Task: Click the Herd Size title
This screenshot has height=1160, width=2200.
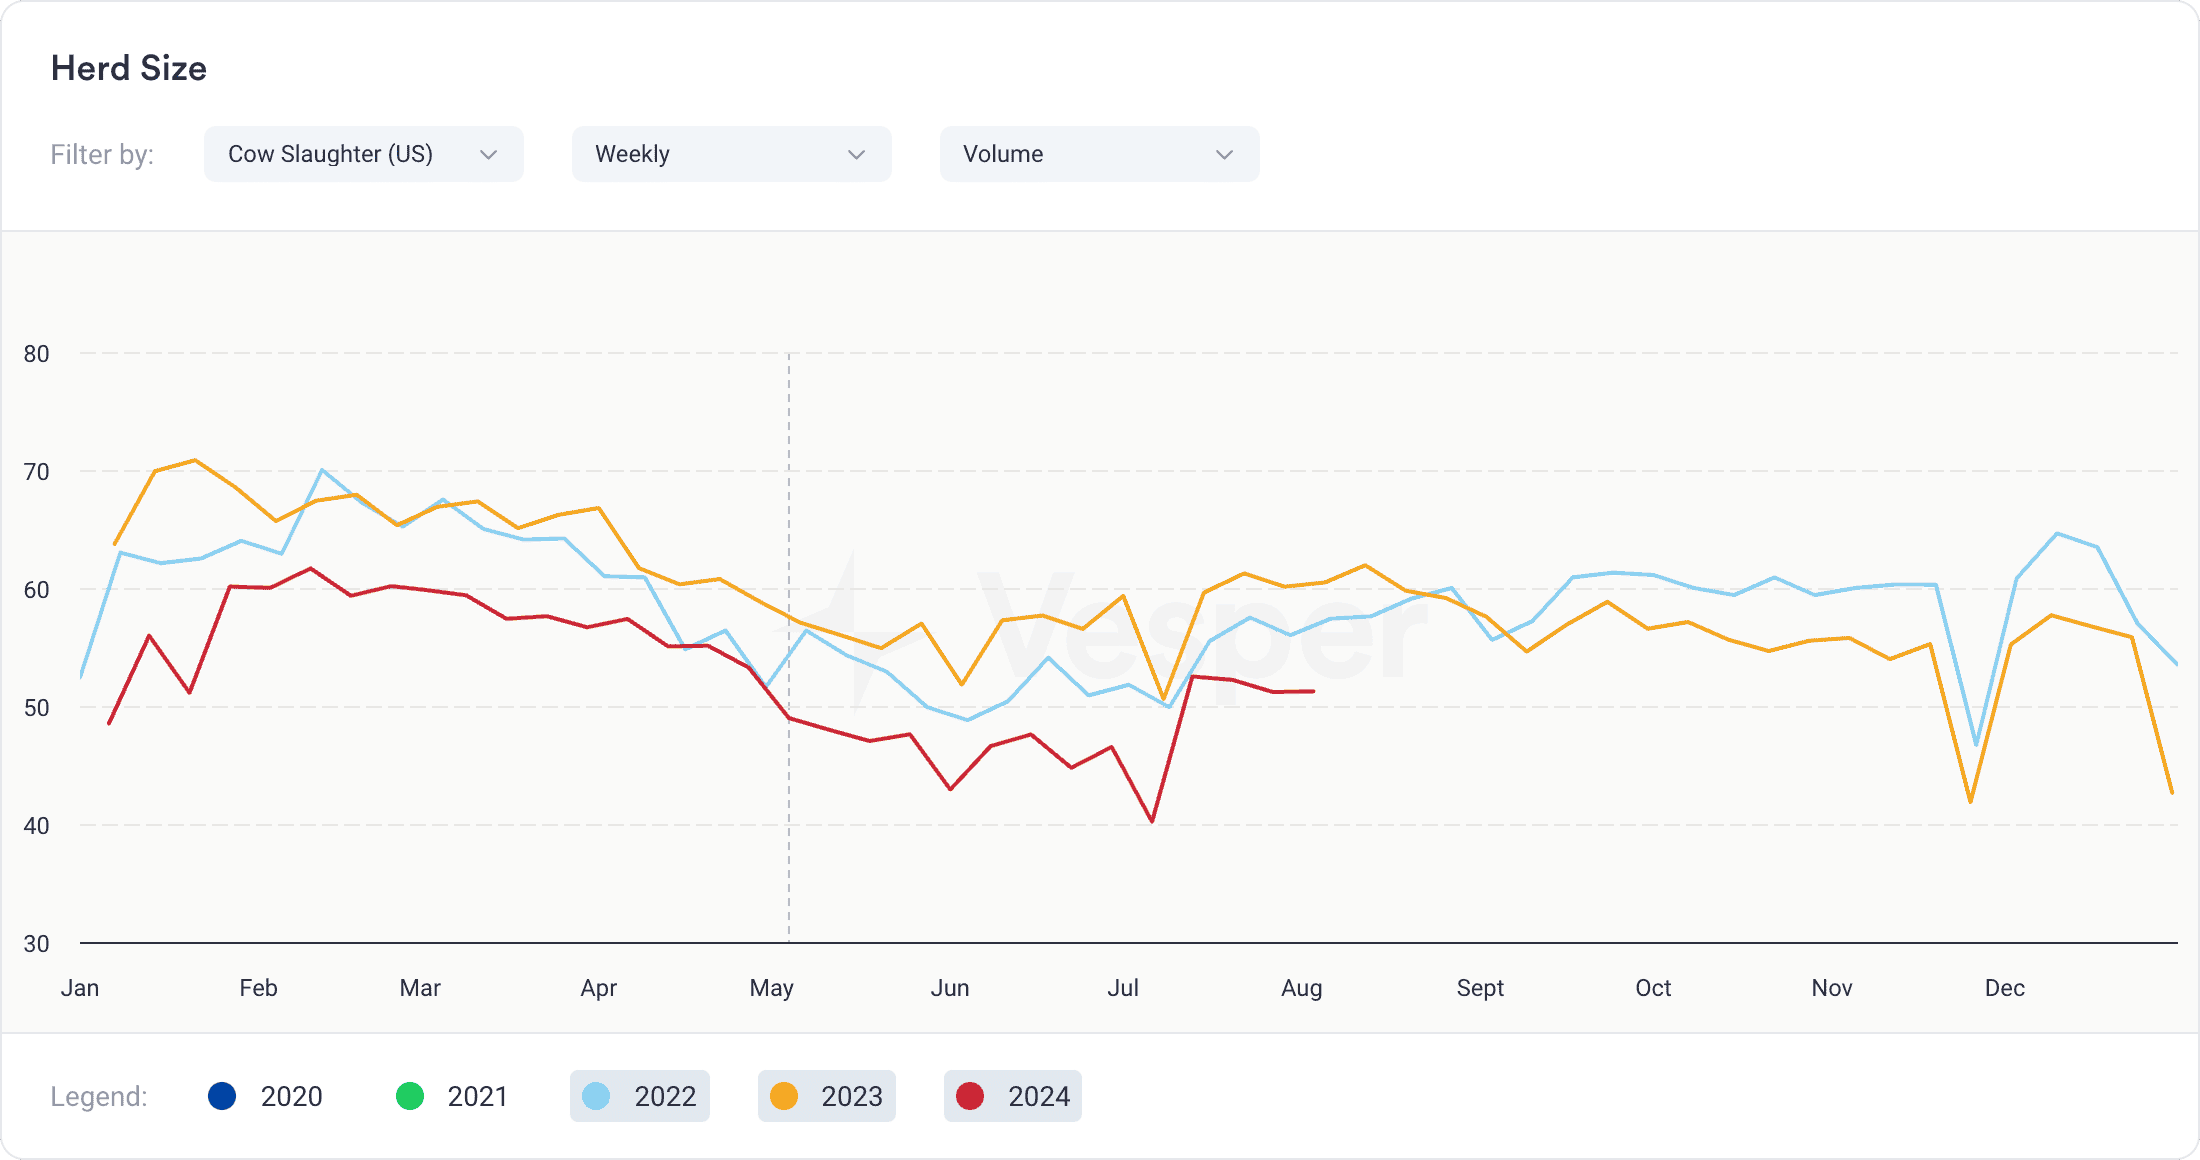Action: point(129,68)
